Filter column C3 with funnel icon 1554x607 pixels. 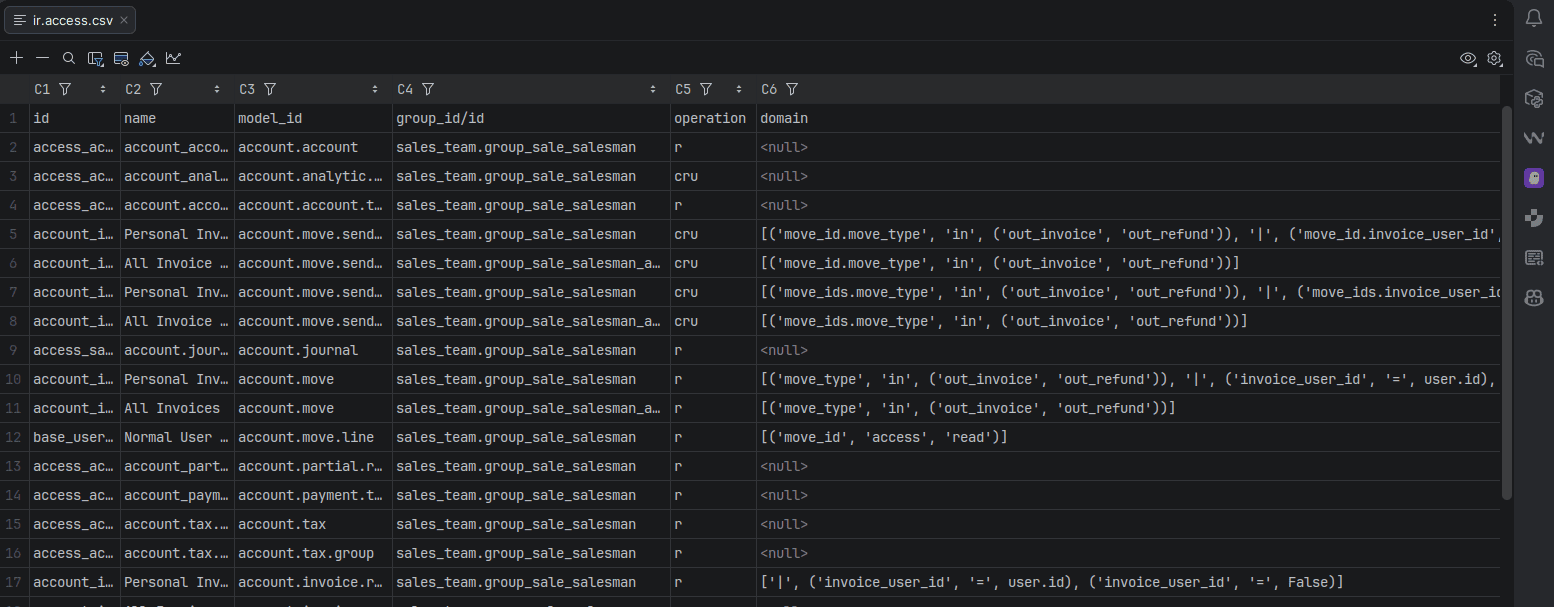click(270, 89)
